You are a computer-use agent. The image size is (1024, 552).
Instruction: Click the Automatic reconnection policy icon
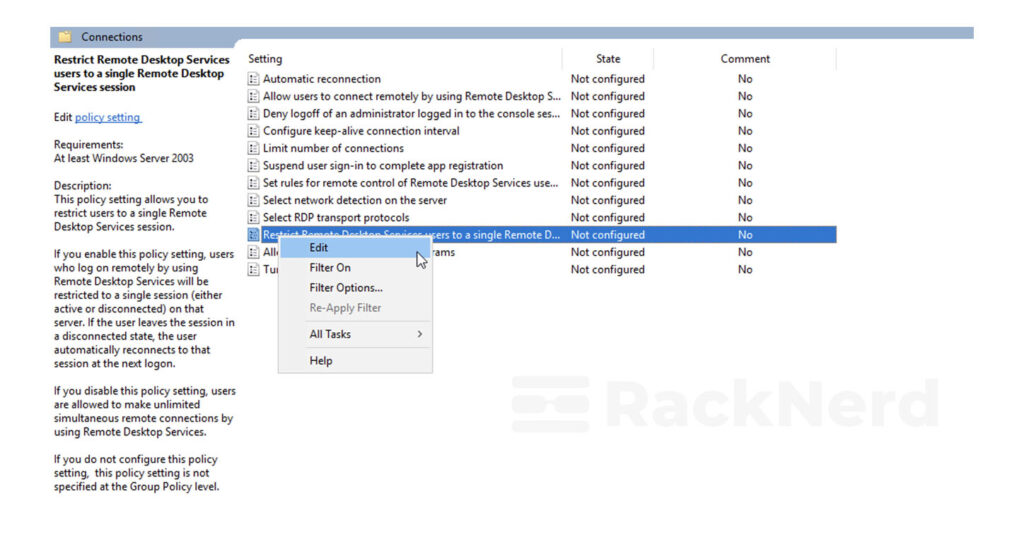[253, 79]
